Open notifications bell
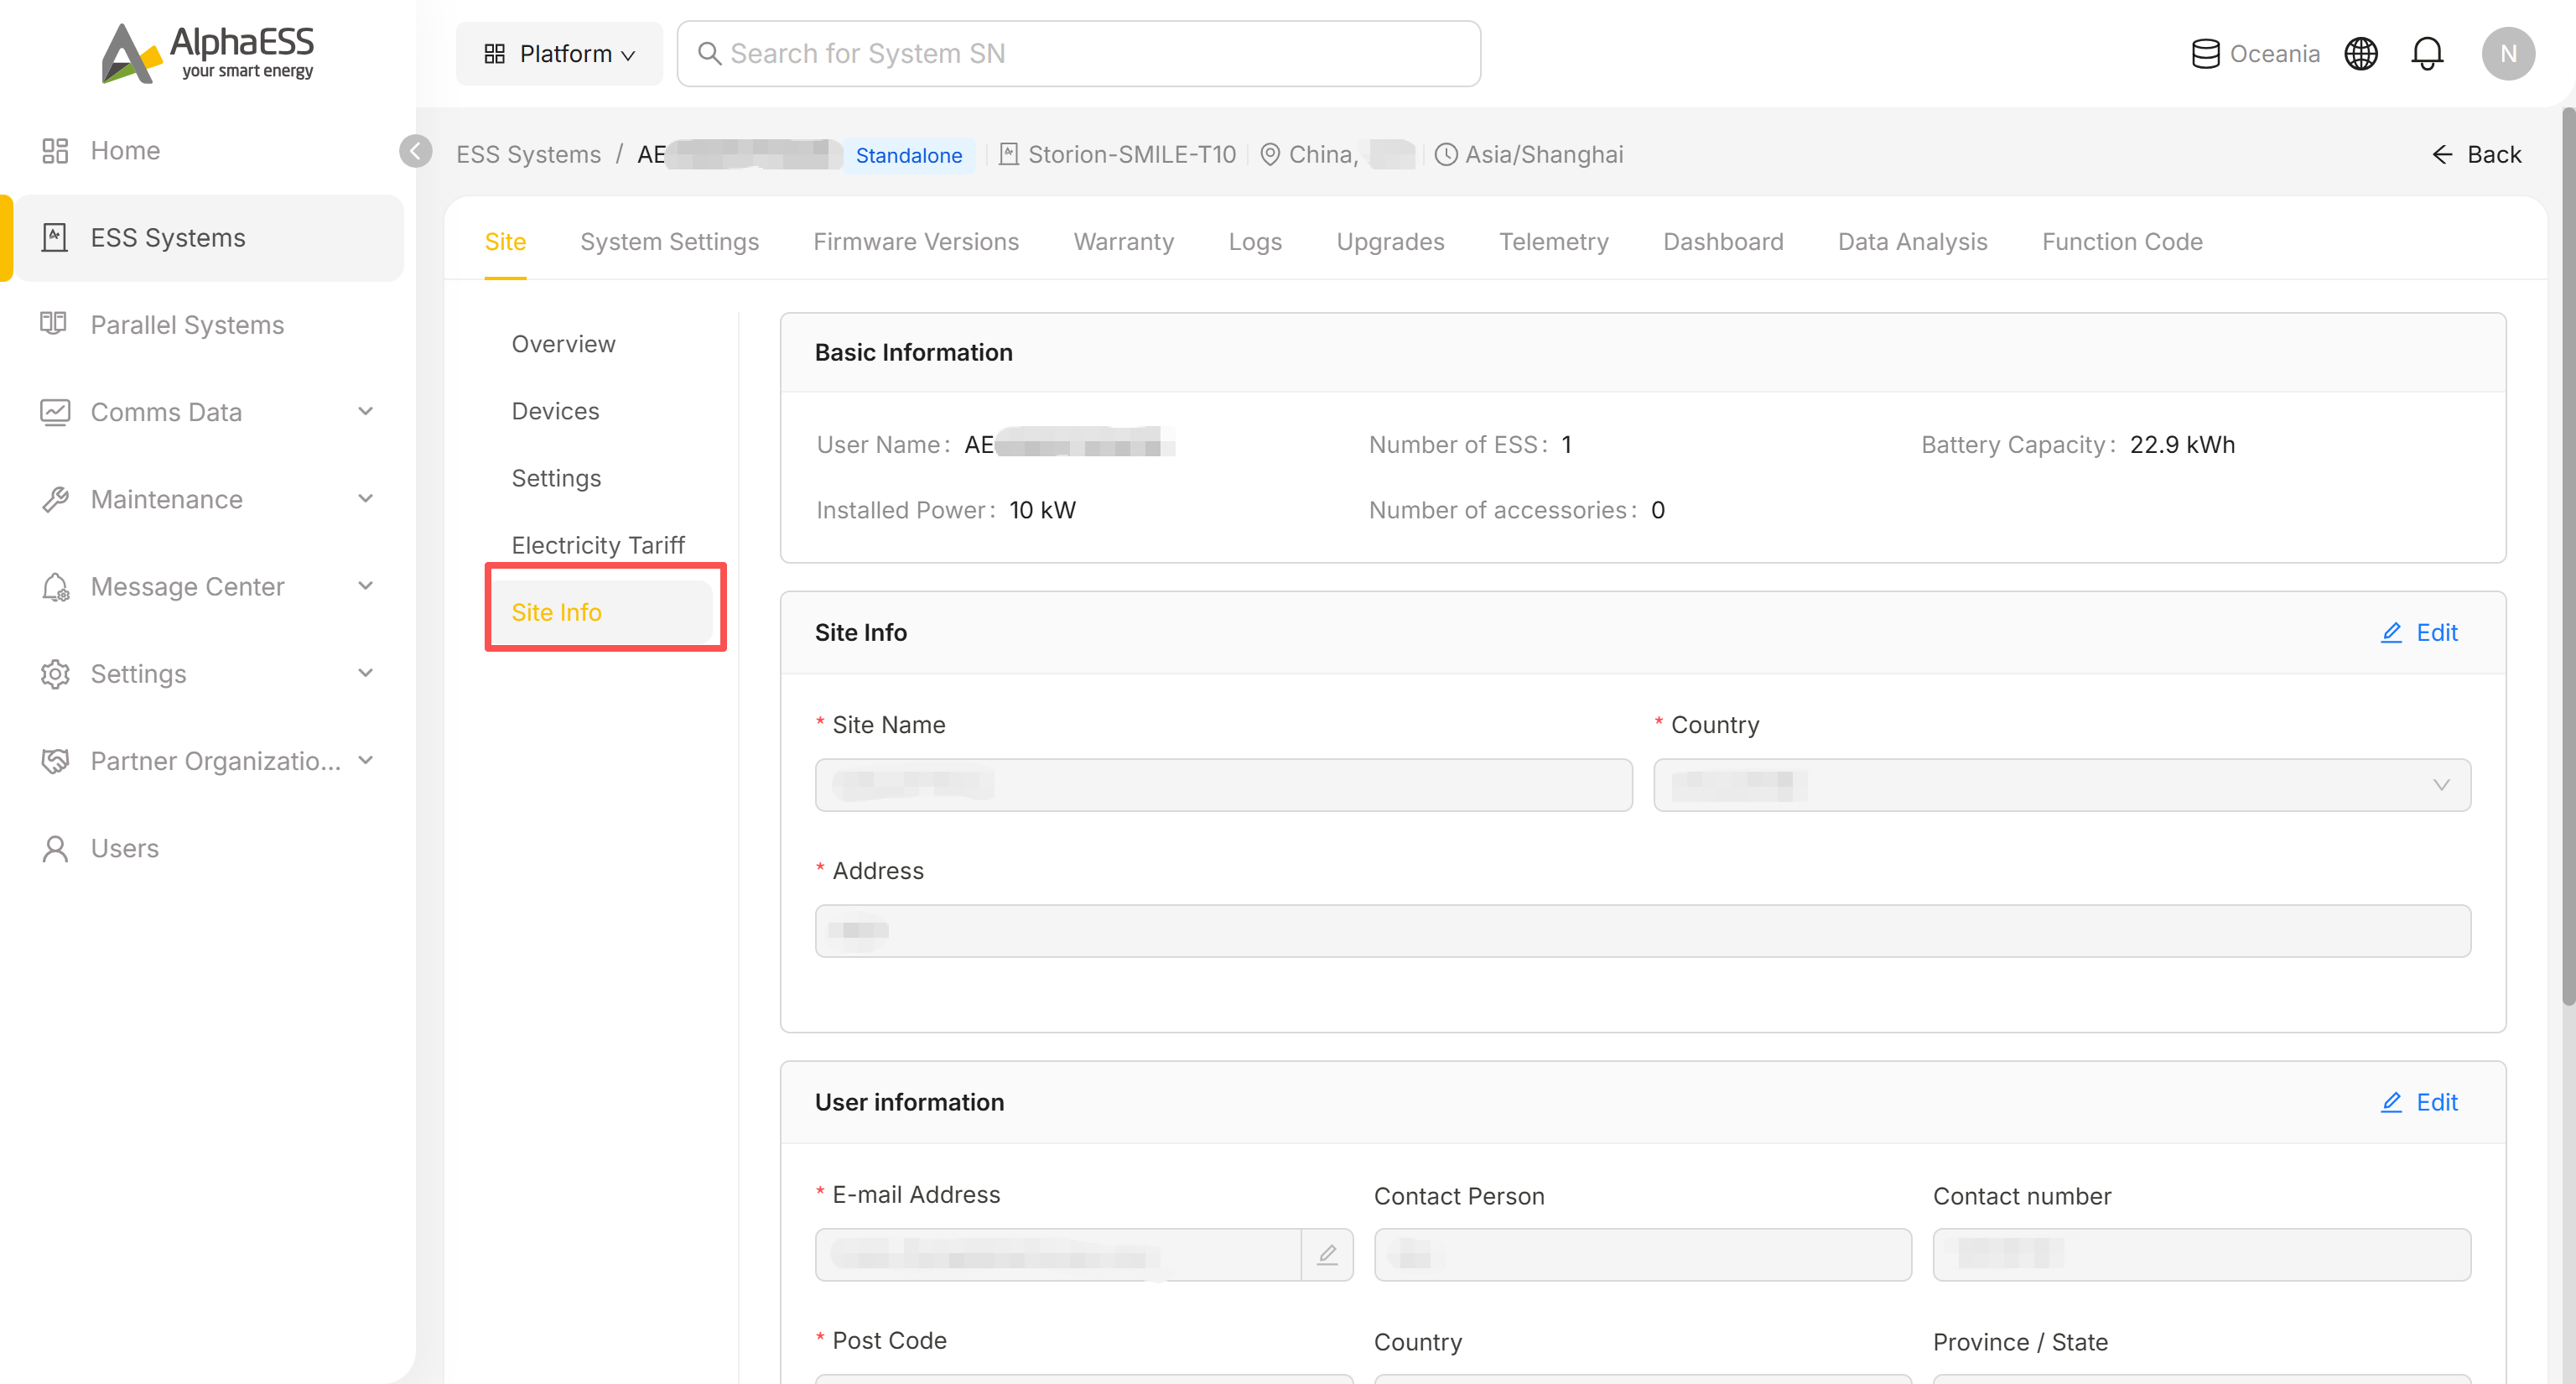This screenshot has height=1384, width=2576. click(x=2427, y=54)
